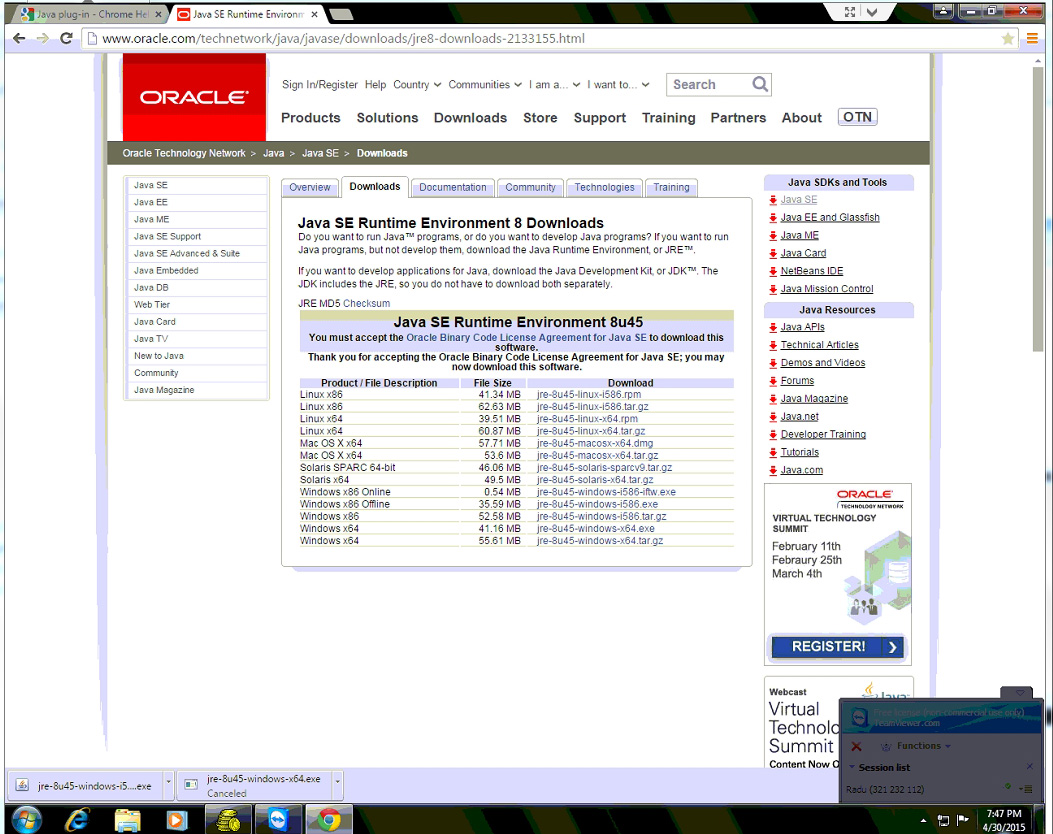Switch to the Community tab
The height and width of the screenshot is (834, 1053).
pos(531,187)
